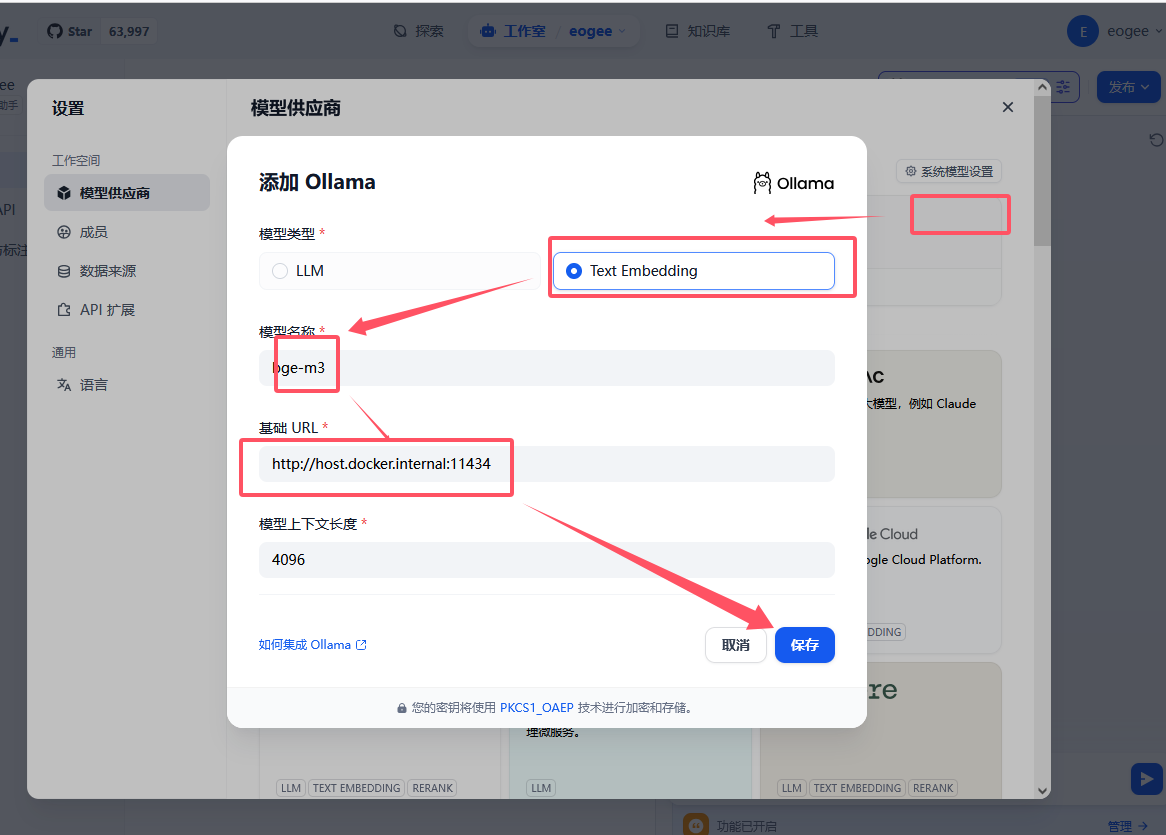Open the 如何集成 Ollama help link
1166x835 pixels.
(x=312, y=645)
